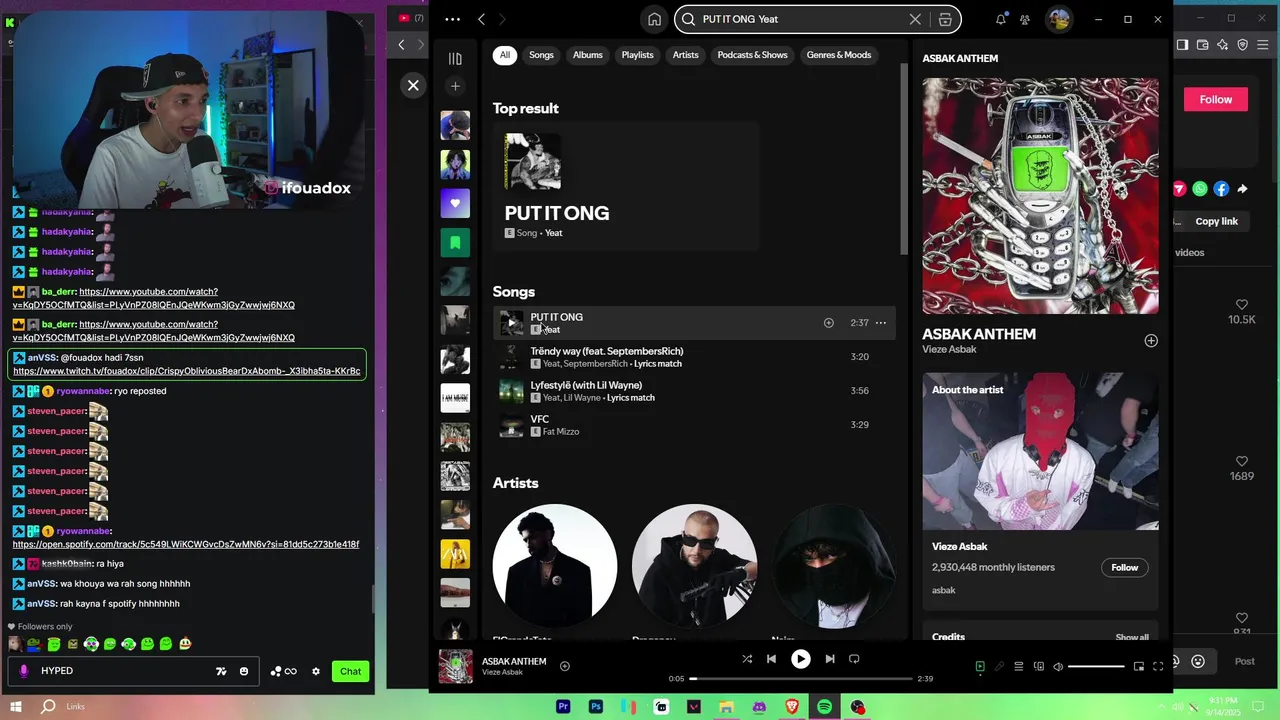The image size is (1280, 720).
Task: Open Premiere Pro from the taskbar
Action: point(563,707)
